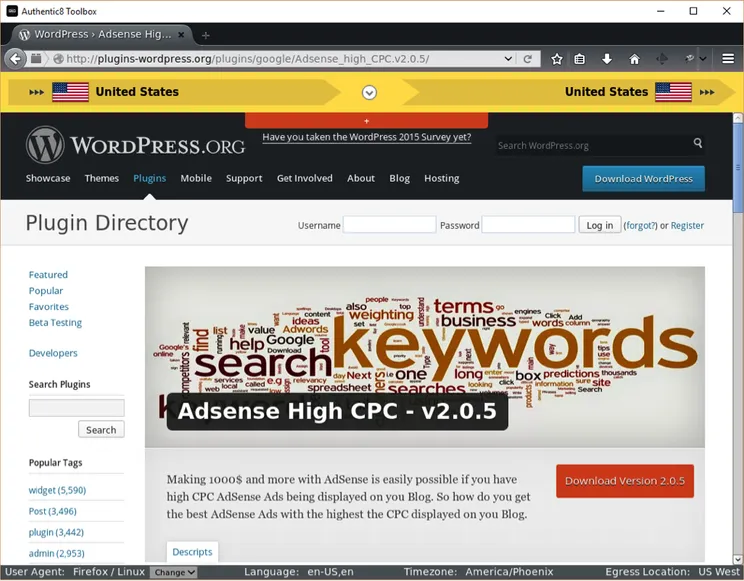Go to the Themes menu item
The height and width of the screenshot is (581, 744).
click(102, 178)
